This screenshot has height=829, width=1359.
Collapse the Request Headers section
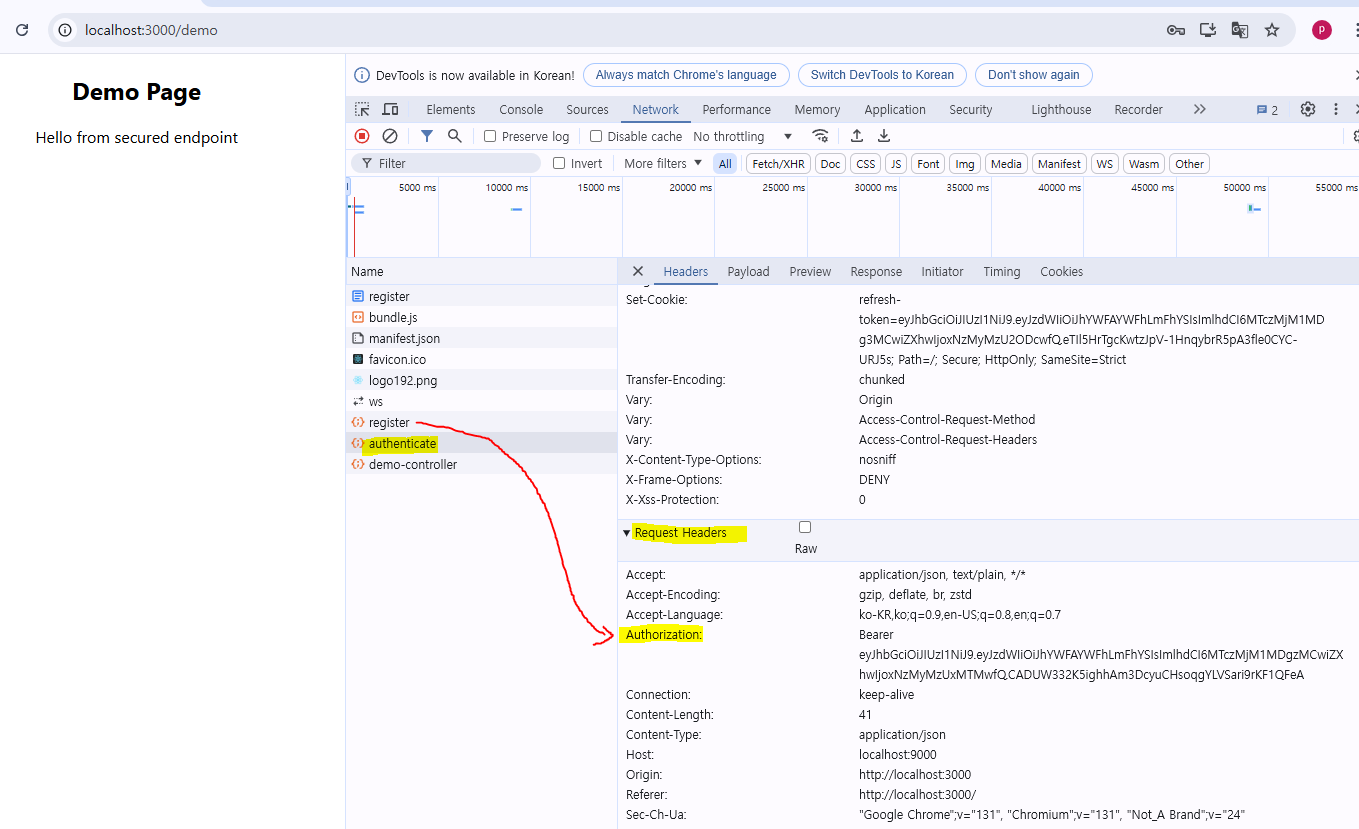click(626, 533)
